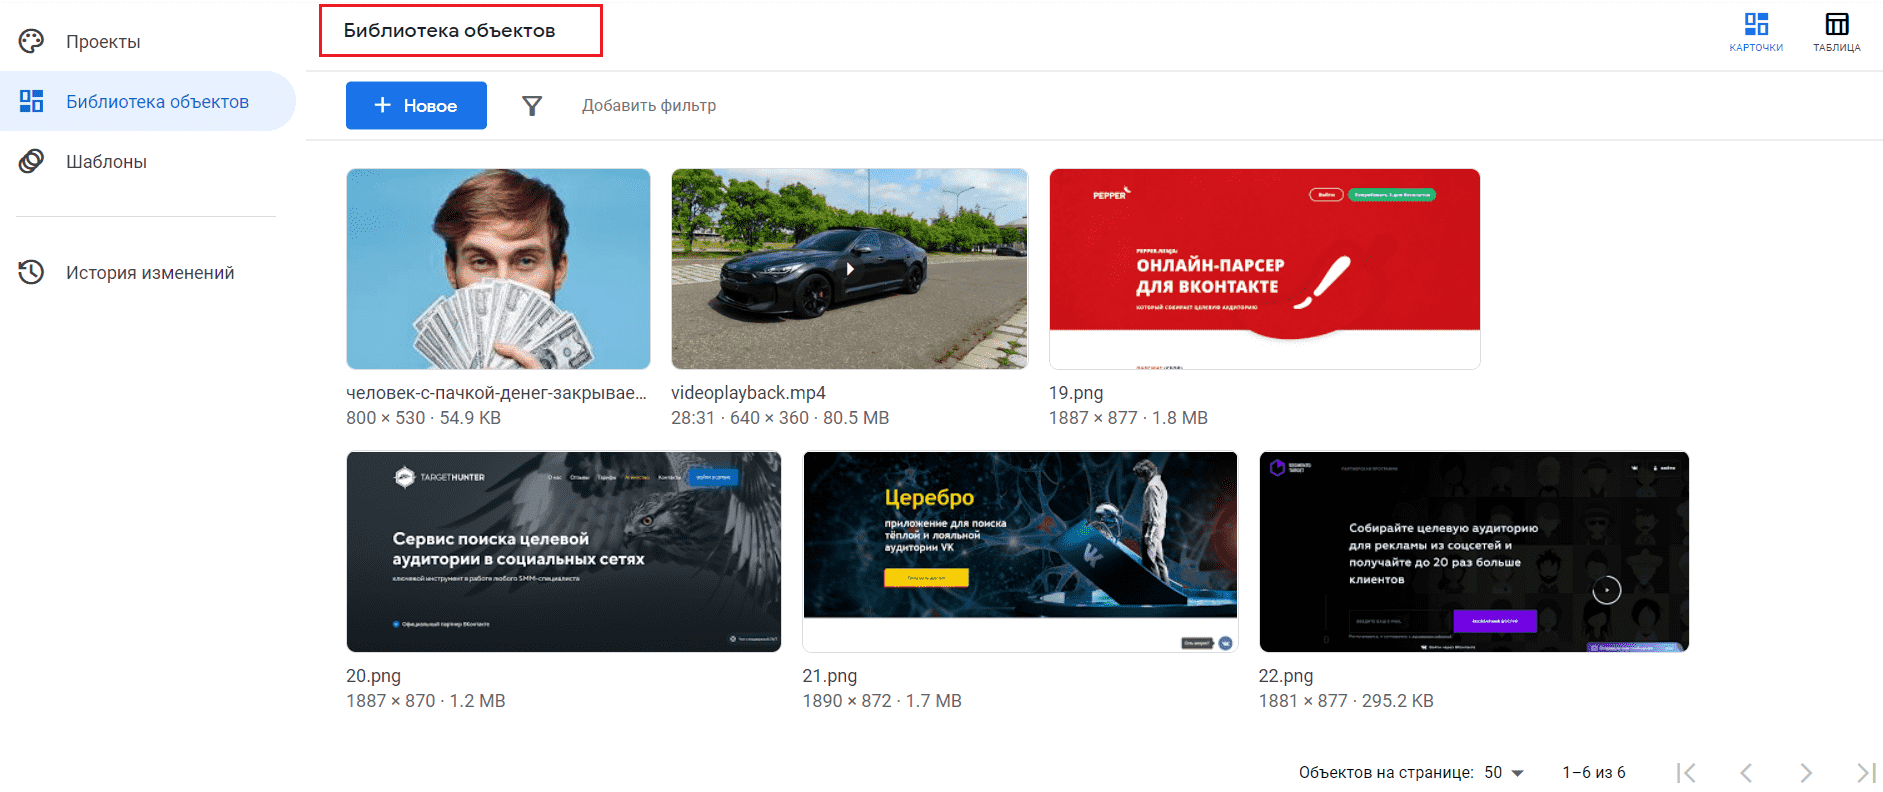Click the Шаблоны overlapping circles icon

pyautogui.click(x=32, y=161)
